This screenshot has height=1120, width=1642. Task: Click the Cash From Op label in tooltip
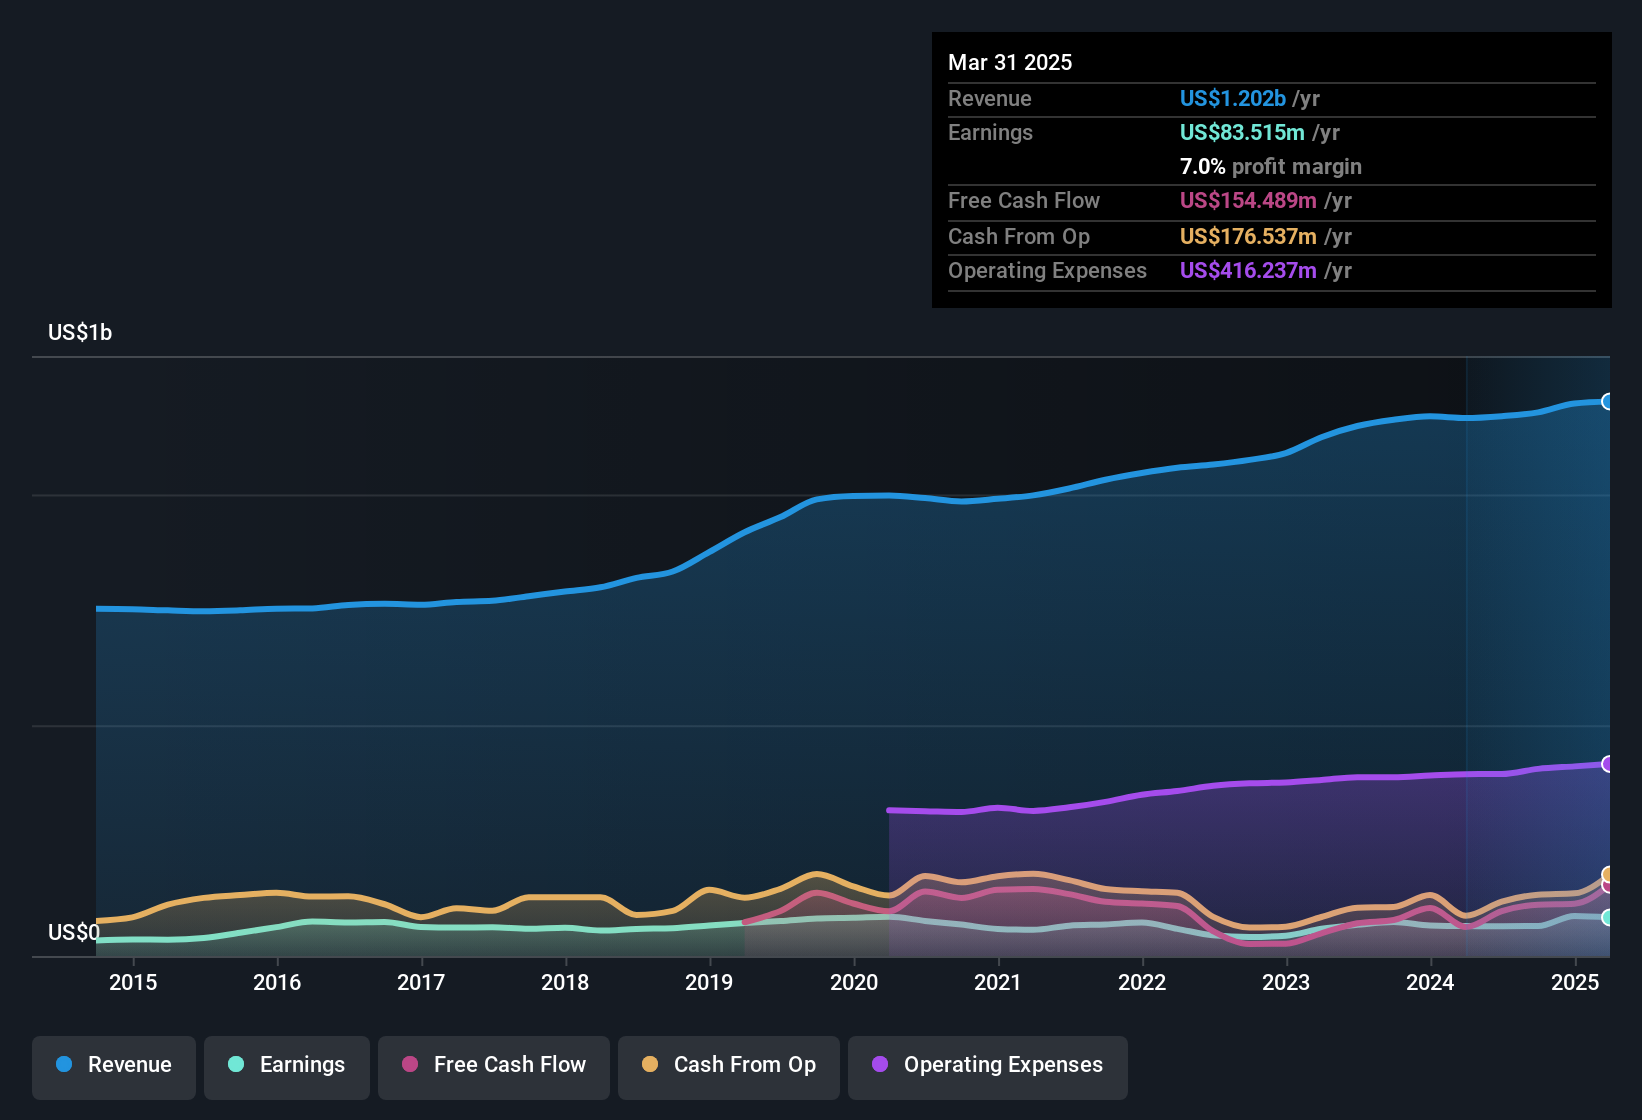[1019, 236]
